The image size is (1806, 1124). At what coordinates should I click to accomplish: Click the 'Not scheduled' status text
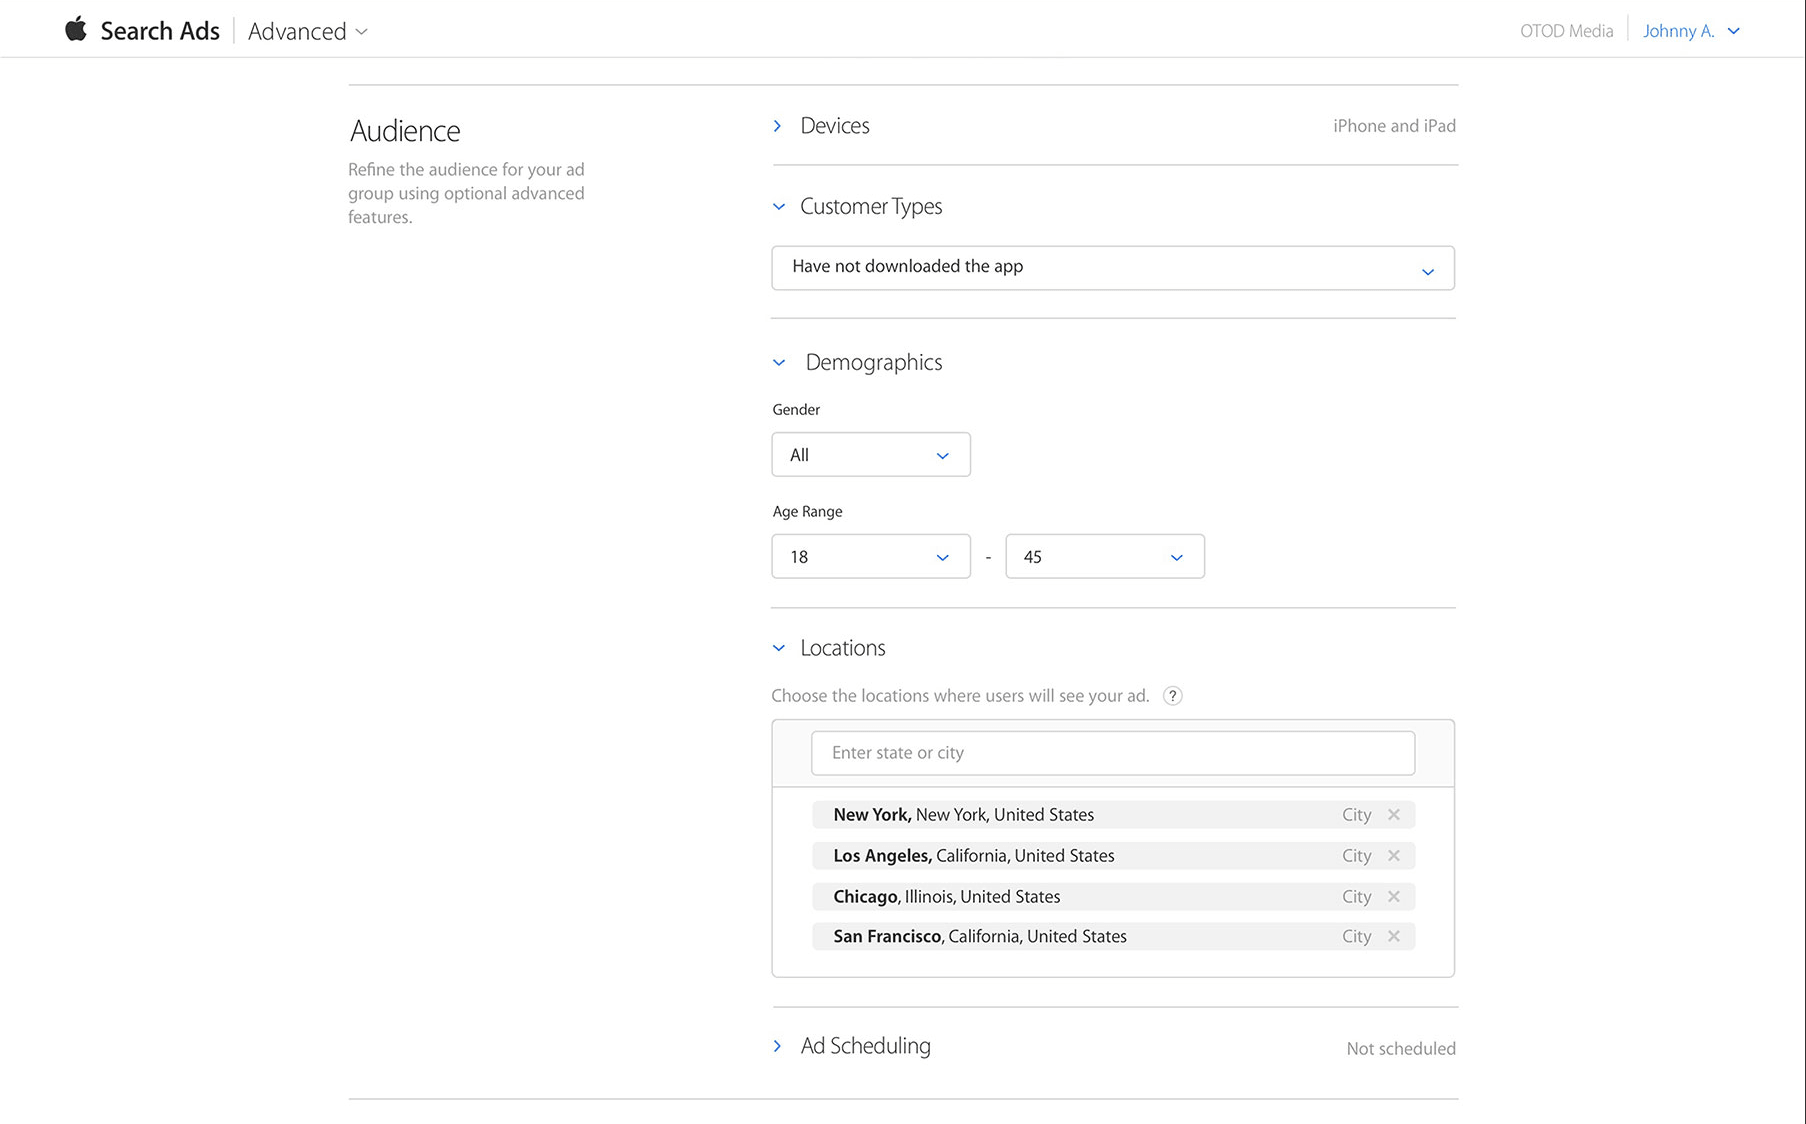coord(1401,1049)
